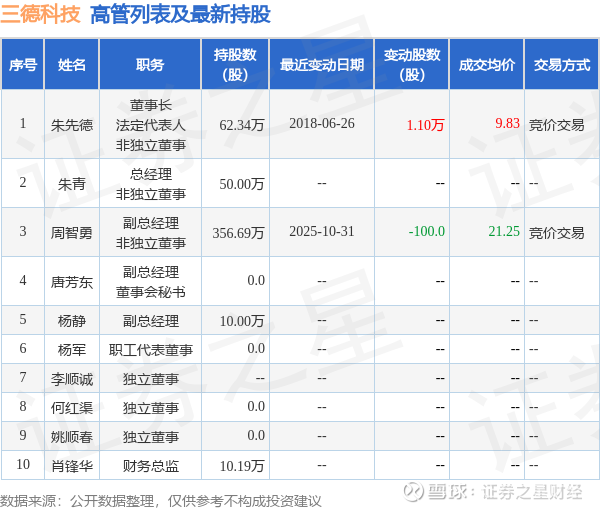Select the 变动股数(股) column header
This screenshot has height=510, width=600.
[x=412, y=65]
